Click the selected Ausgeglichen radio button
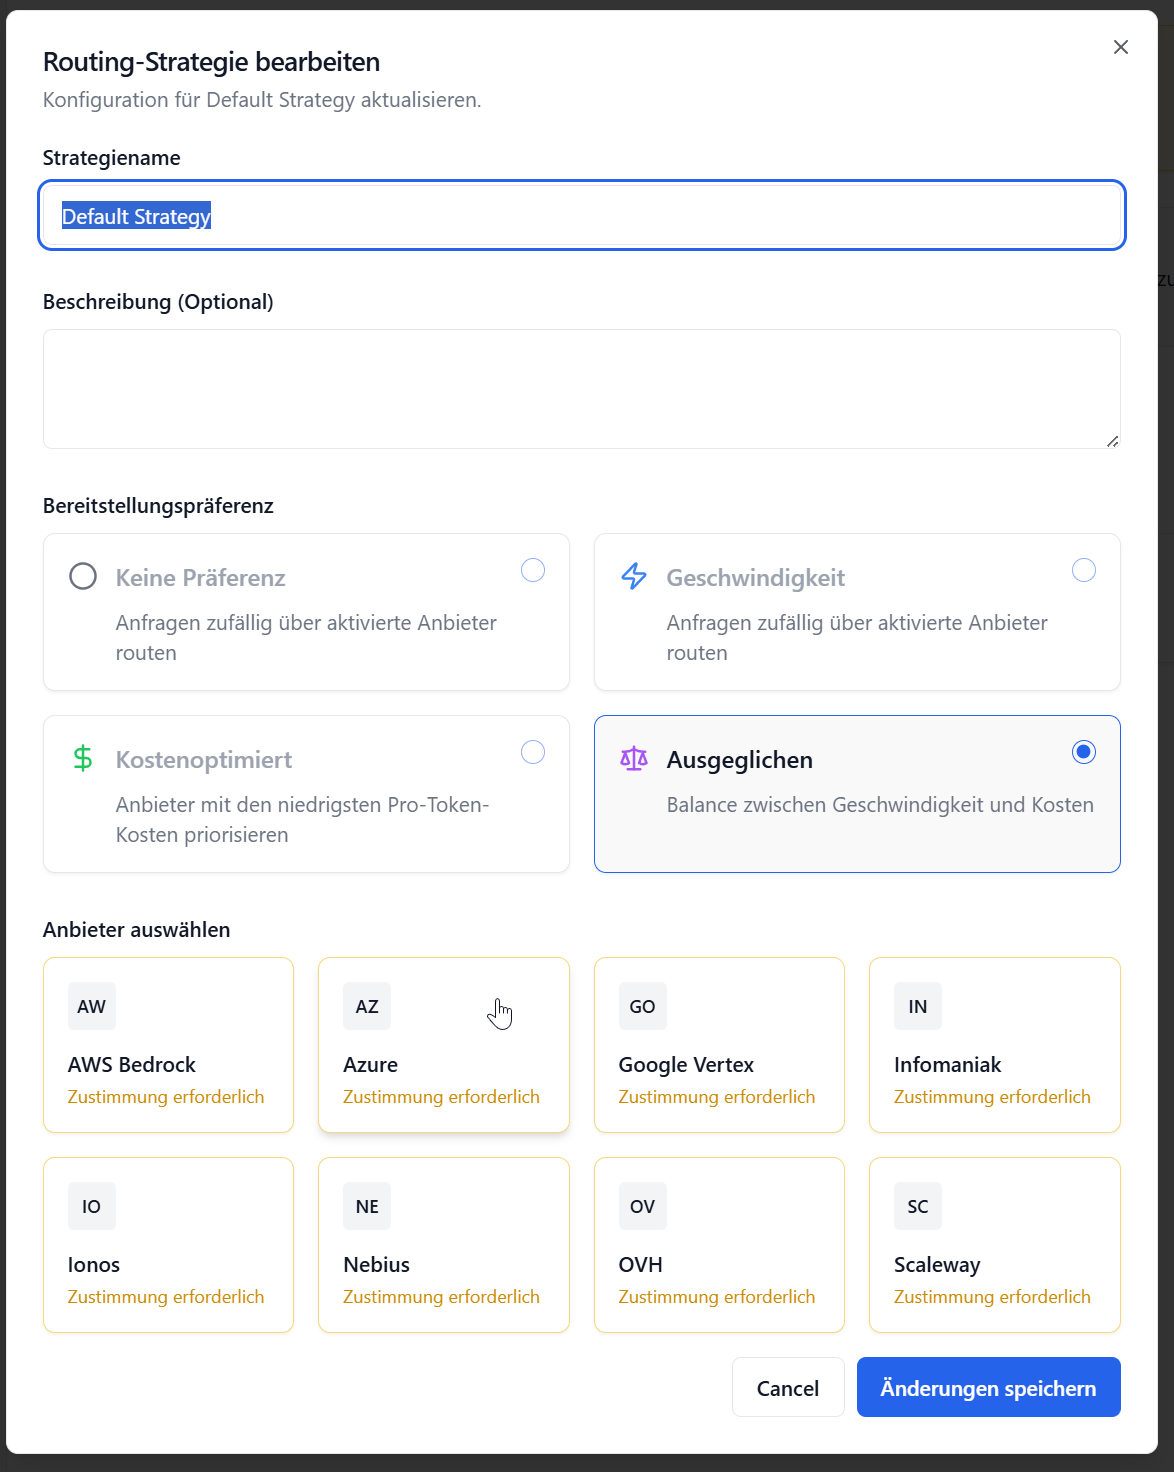1174x1472 pixels. tap(1084, 752)
